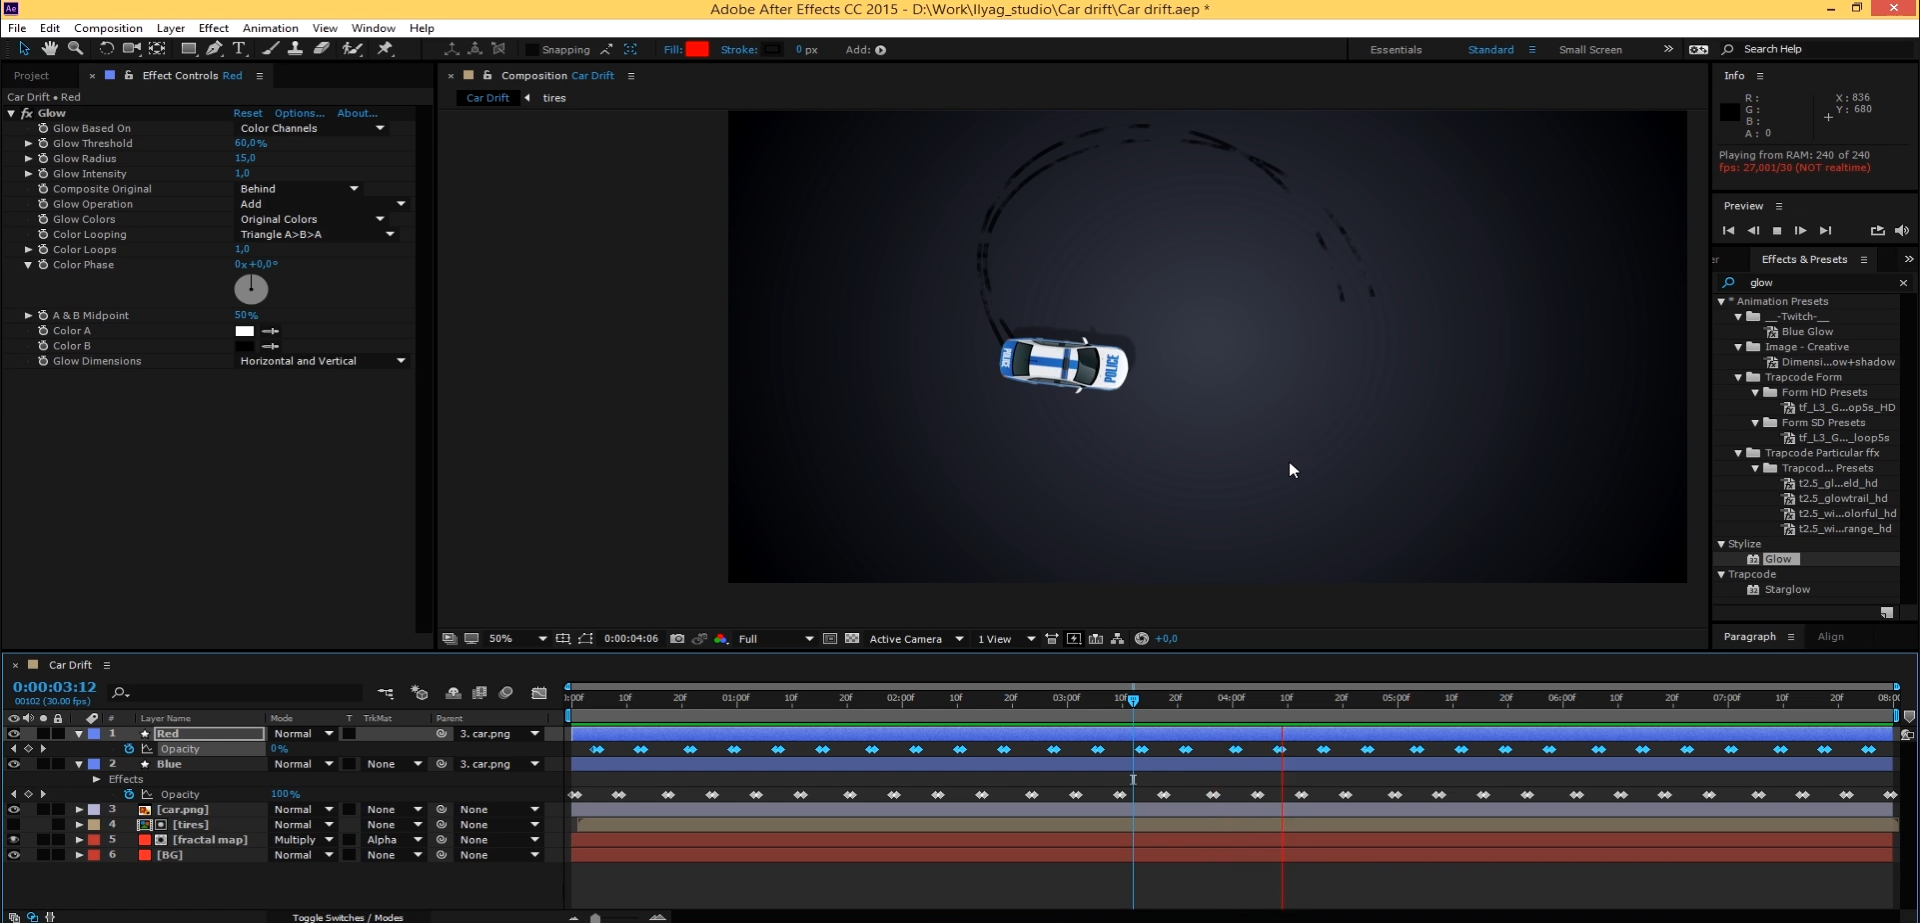The image size is (1920, 923).
Task: Adjust the Color Phase dial
Action: (251, 289)
